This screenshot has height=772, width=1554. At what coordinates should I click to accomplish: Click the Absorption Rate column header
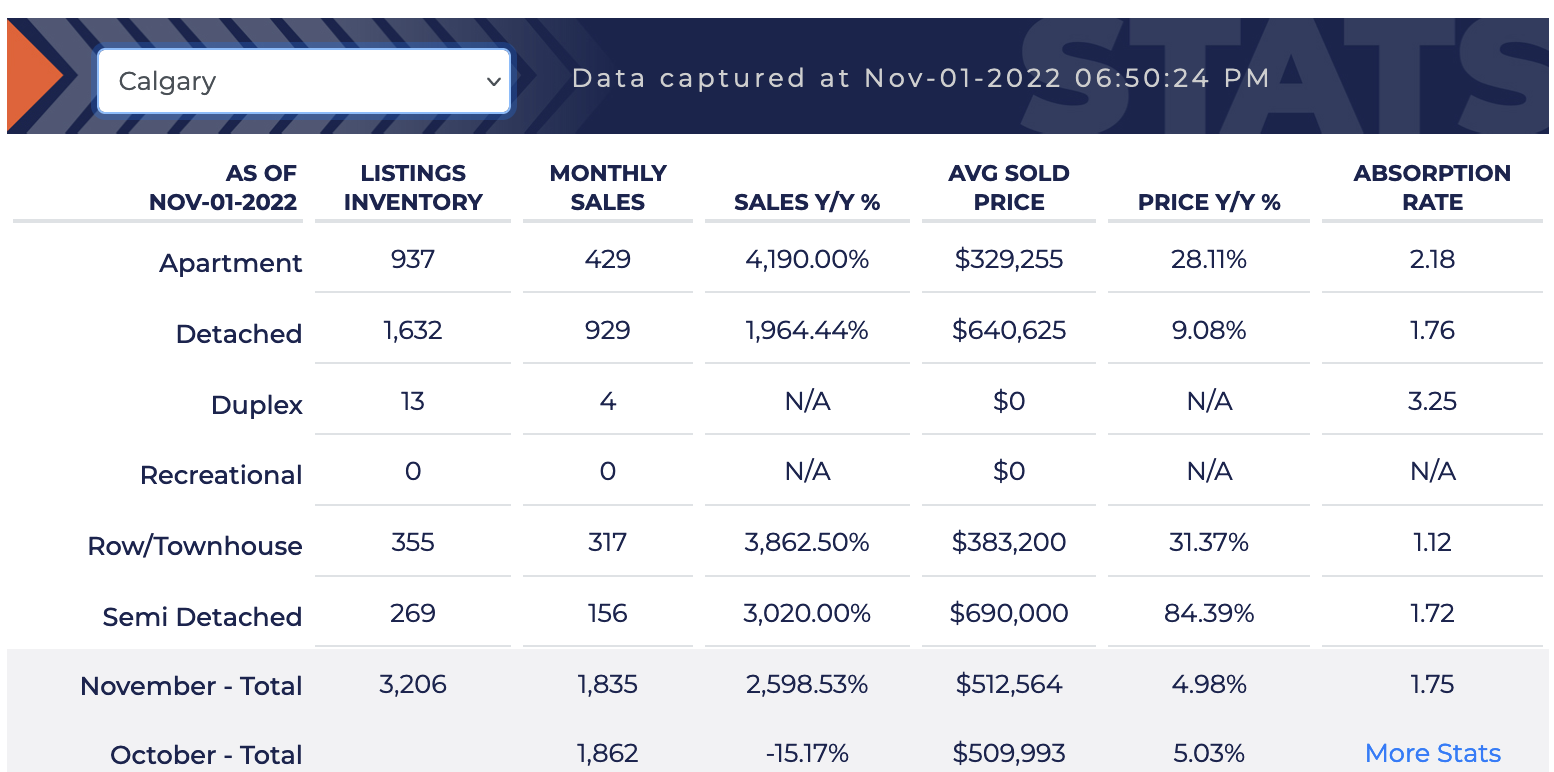(x=1432, y=188)
